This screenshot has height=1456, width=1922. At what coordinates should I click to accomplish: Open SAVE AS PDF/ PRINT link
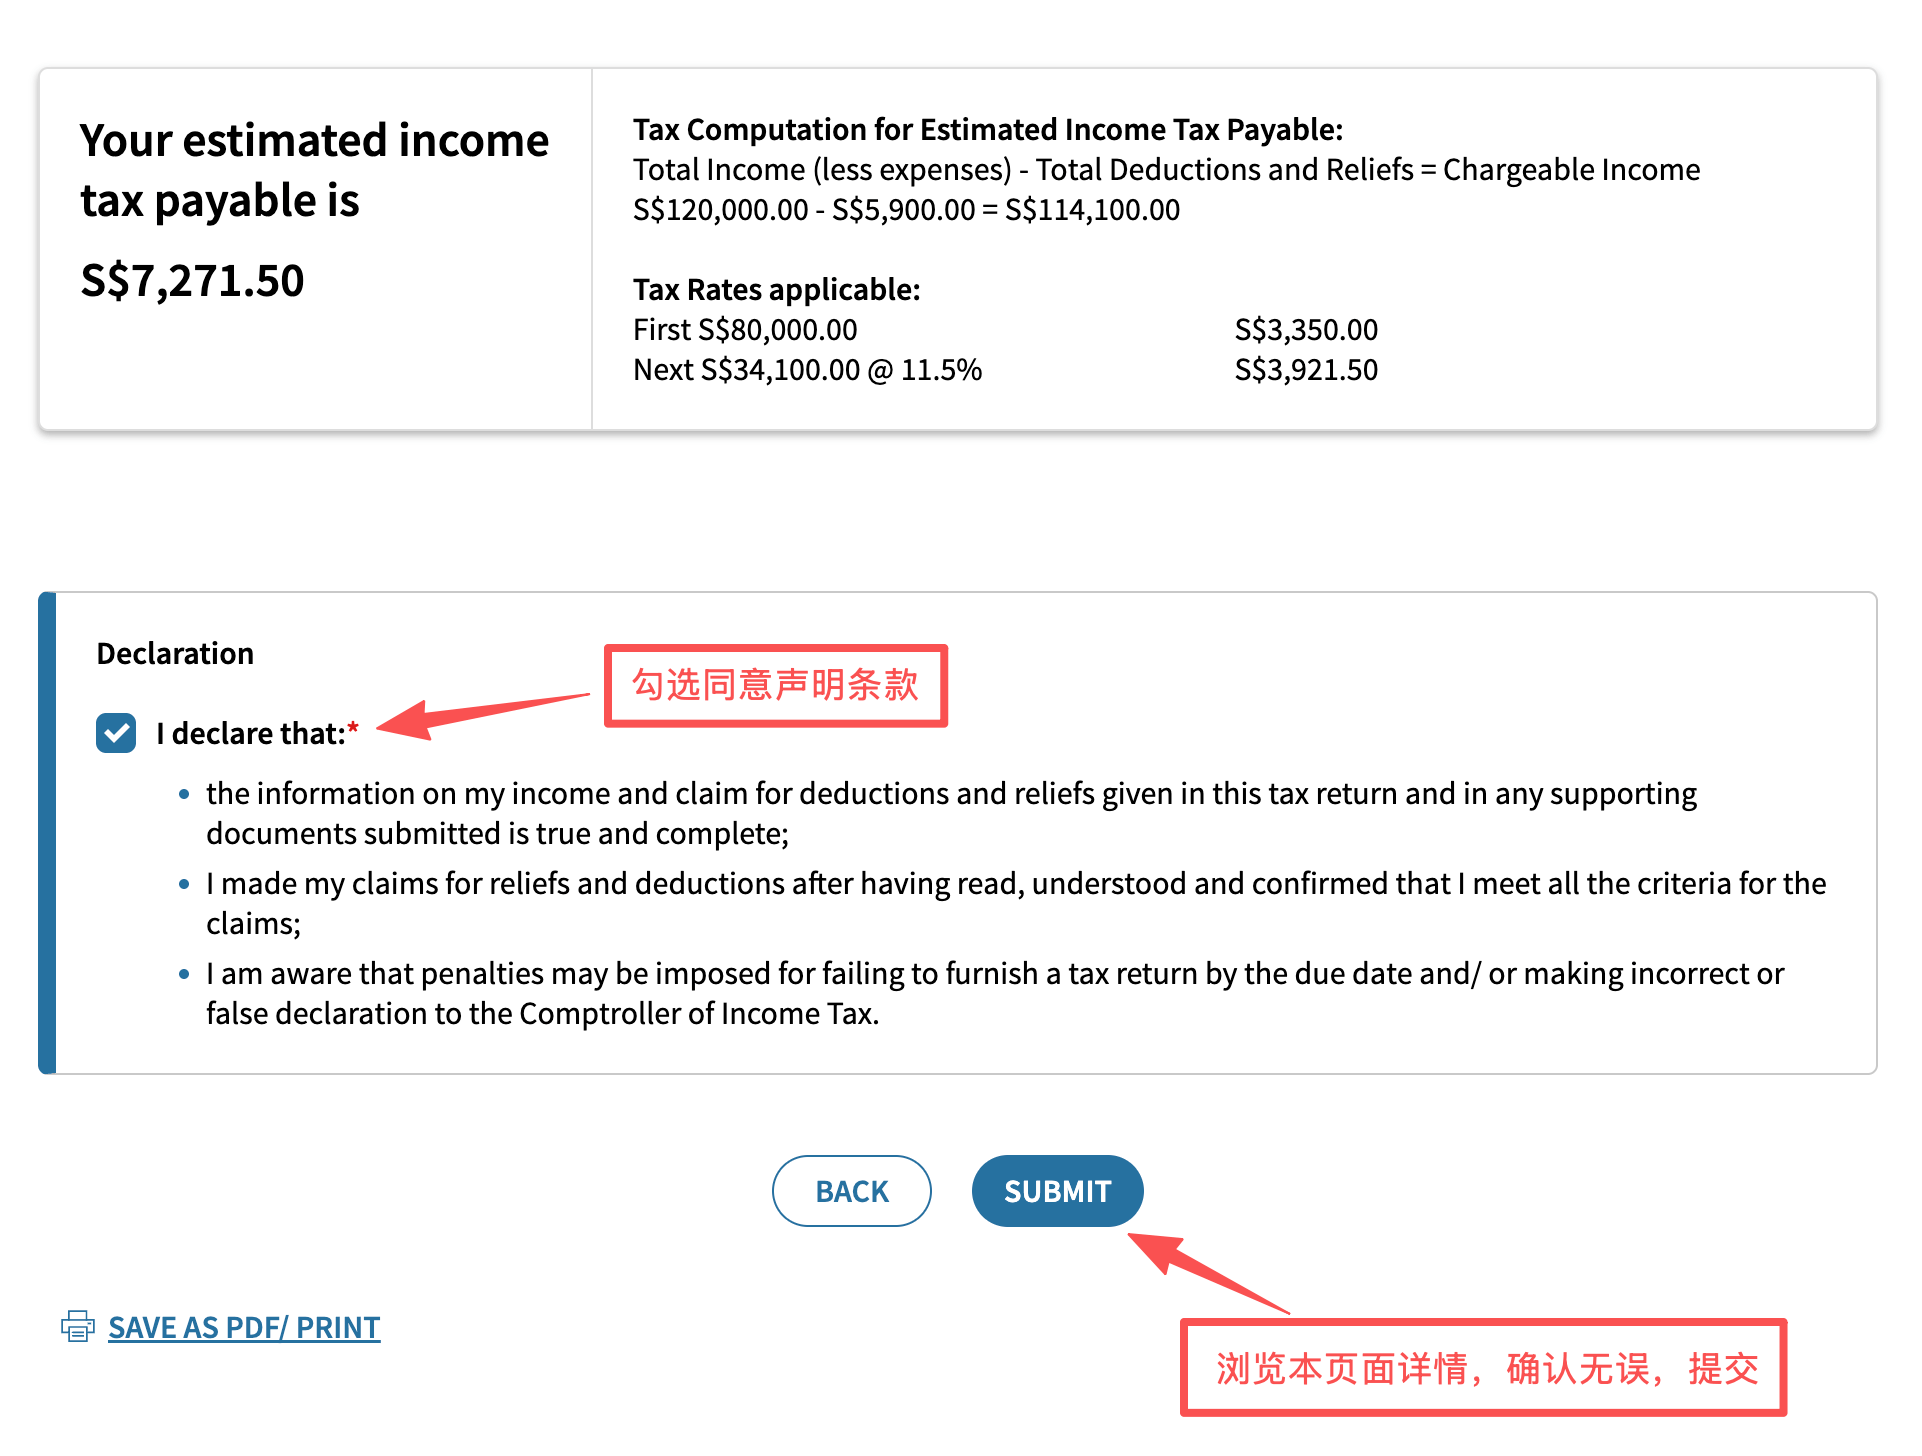coord(244,1327)
